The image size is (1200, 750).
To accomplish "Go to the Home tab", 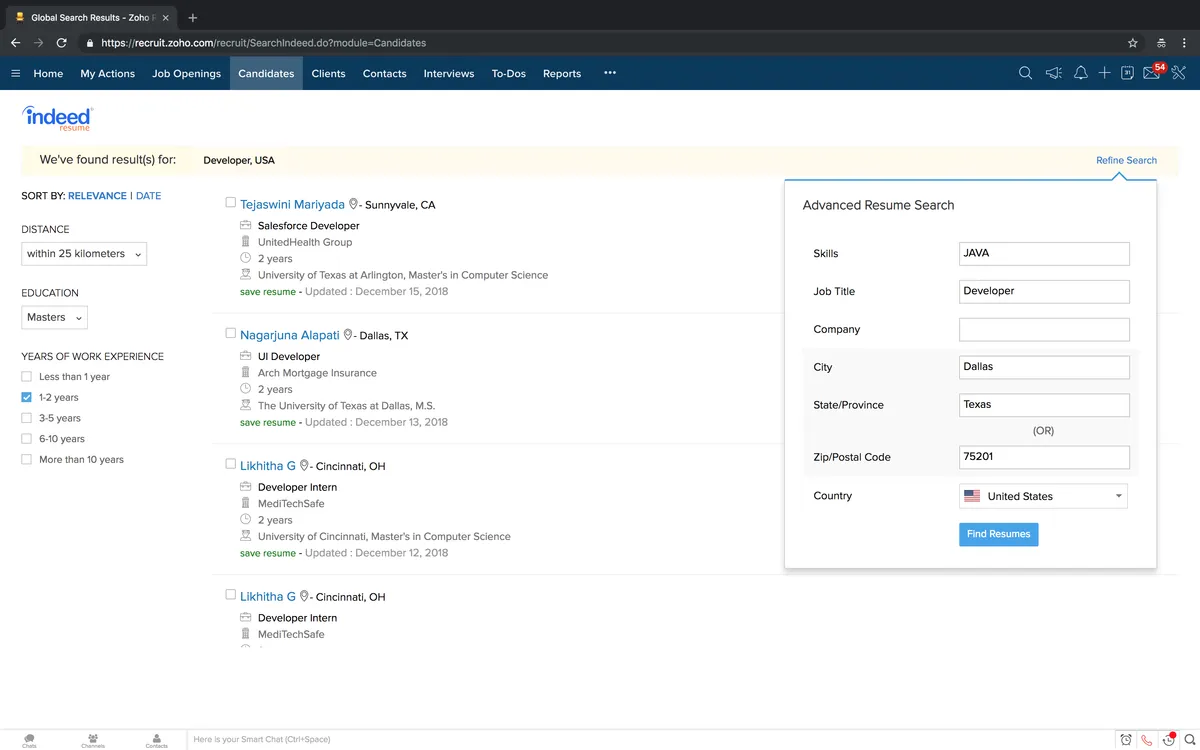I will click(x=48, y=73).
